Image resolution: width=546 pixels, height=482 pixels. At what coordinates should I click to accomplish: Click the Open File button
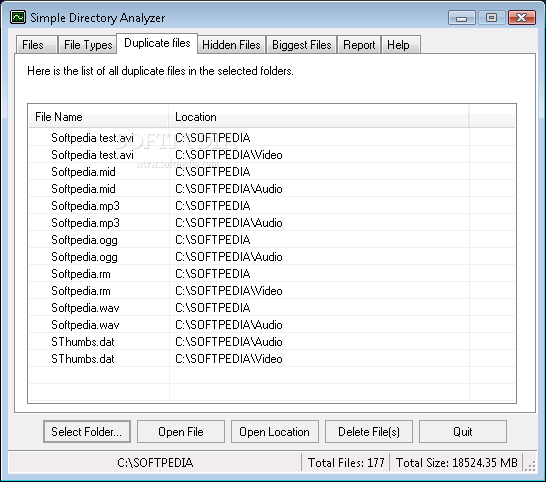coord(181,432)
